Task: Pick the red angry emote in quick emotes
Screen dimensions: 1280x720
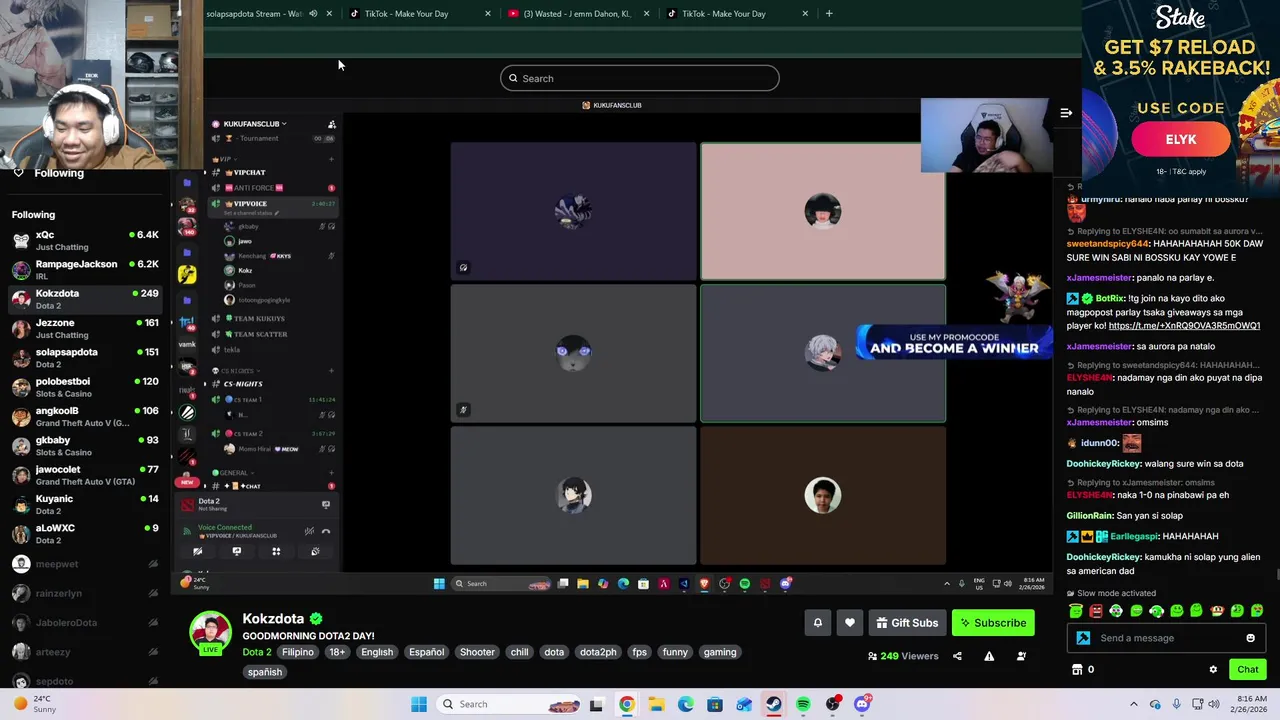Action: point(1096,610)
